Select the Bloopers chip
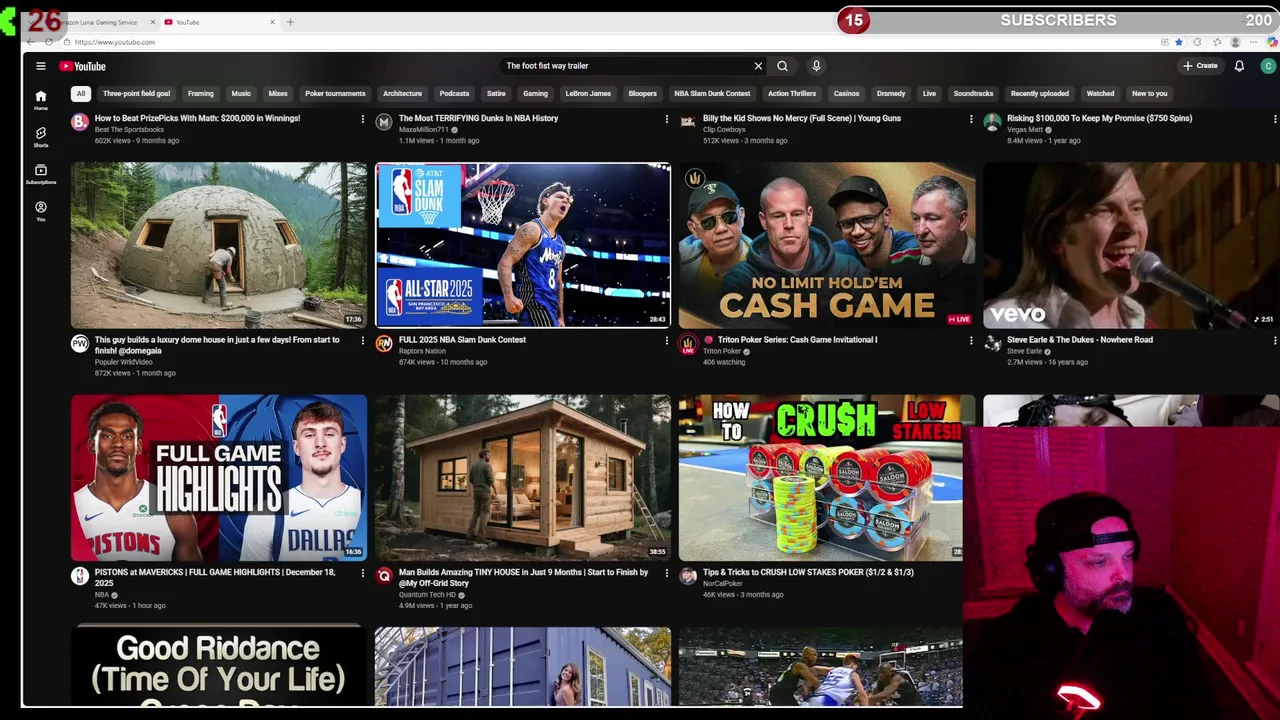The height and width of the screenshot is (720, 1280). pyautogui.click(x=642, y=94)
